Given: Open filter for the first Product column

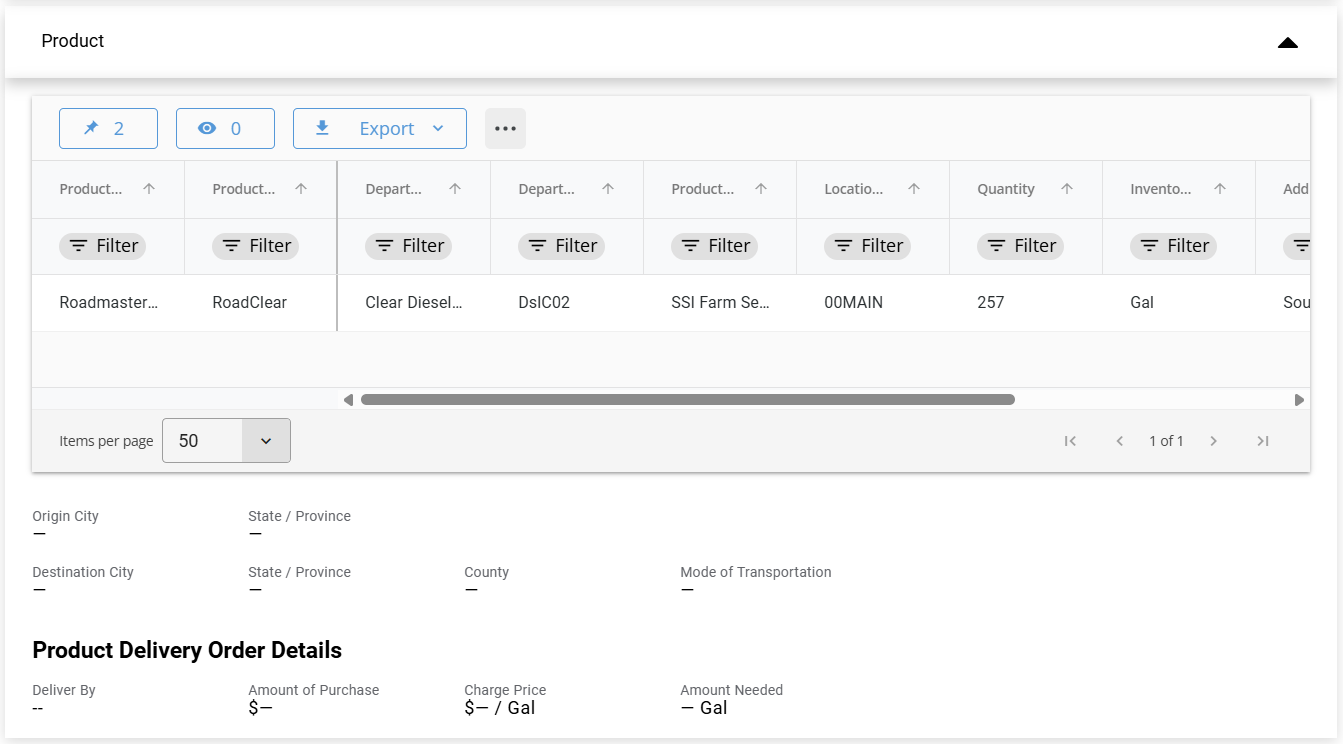Looking at the screenshot, I should [102, 246].
